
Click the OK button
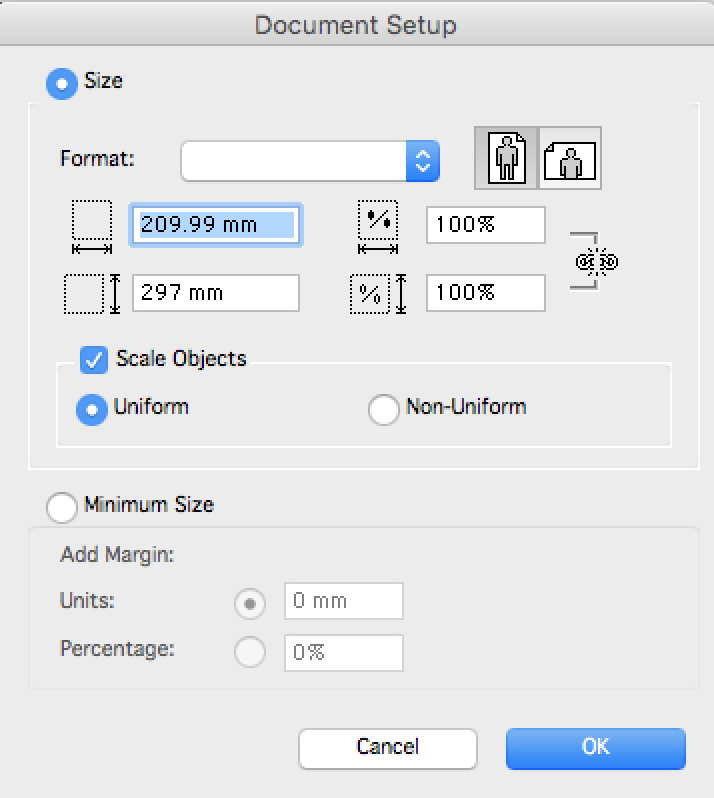click(596, 748)
